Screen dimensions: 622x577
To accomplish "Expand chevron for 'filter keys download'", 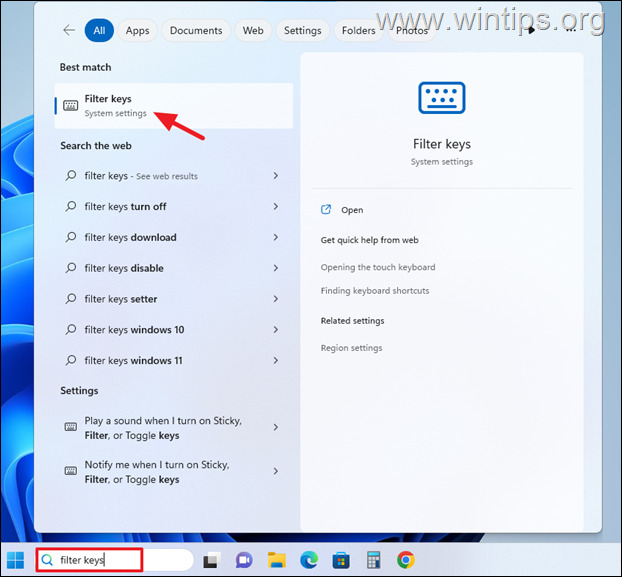I will tap(276, 237).
